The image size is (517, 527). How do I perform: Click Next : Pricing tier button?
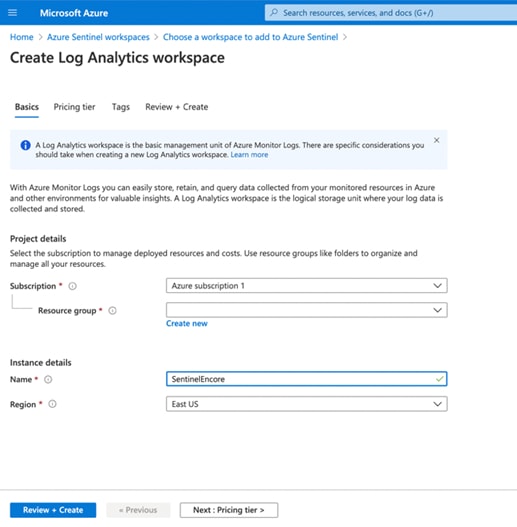pyautogui.click(x=229, y=510)
